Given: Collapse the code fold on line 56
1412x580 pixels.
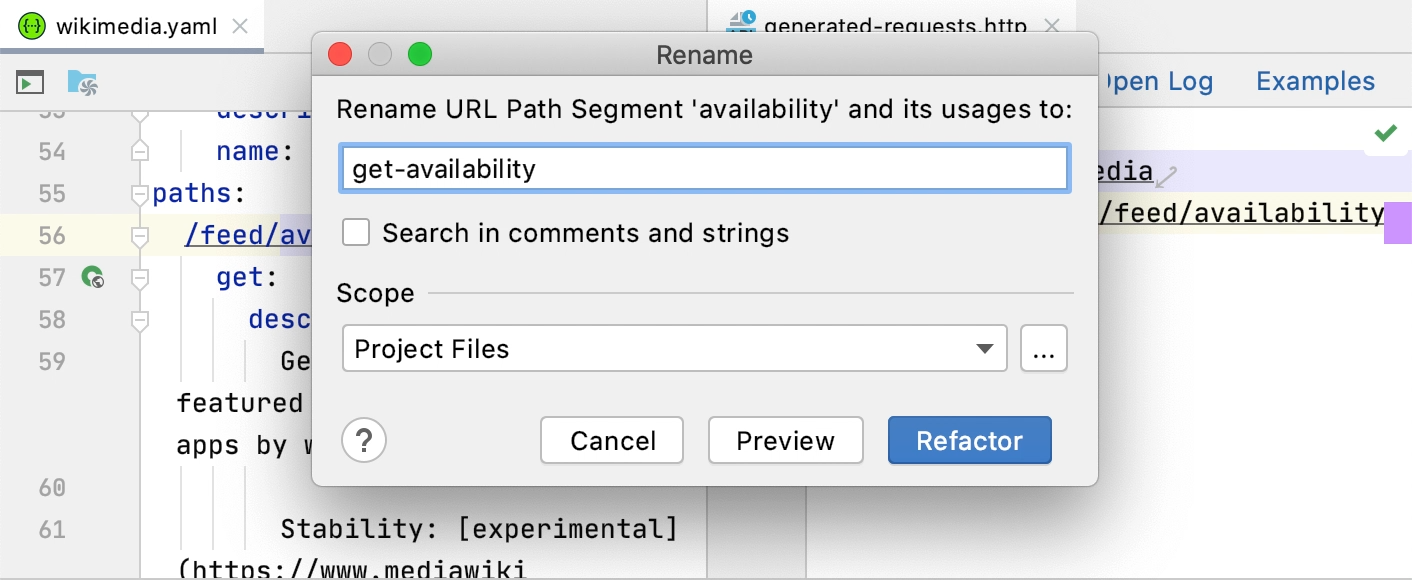Looking at the screenshot, I should 138,236.
